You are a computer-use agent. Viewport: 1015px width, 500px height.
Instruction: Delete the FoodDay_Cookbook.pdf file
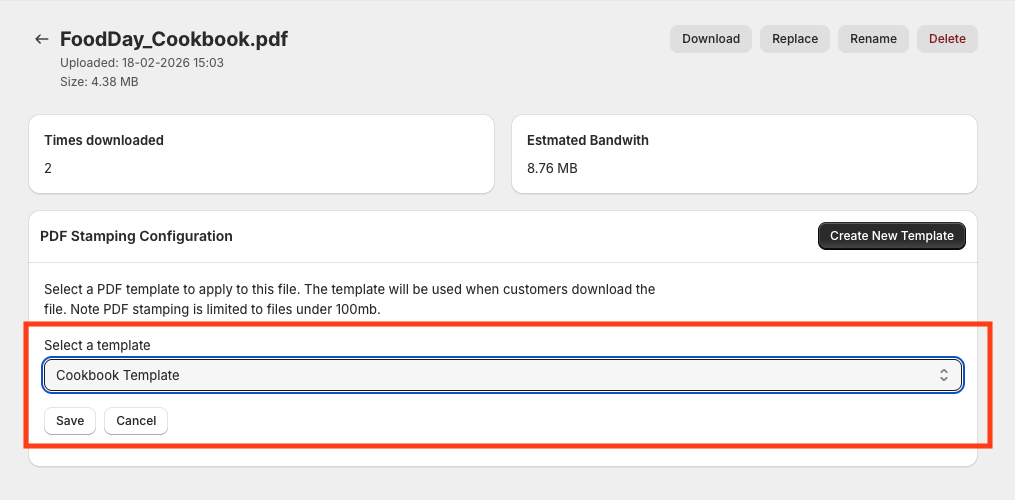(947, 39)
